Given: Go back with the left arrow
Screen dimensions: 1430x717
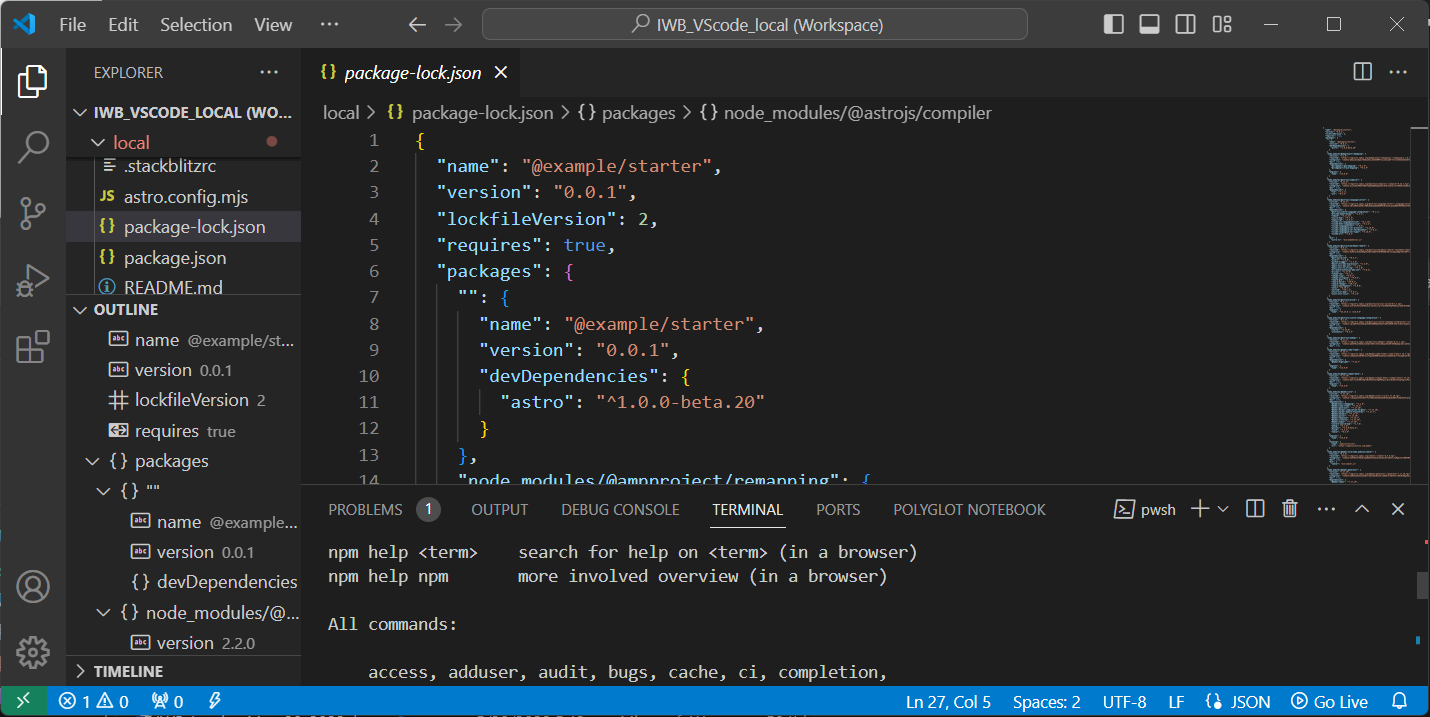Looking at the screenshot, I should [x=417, y=25].
